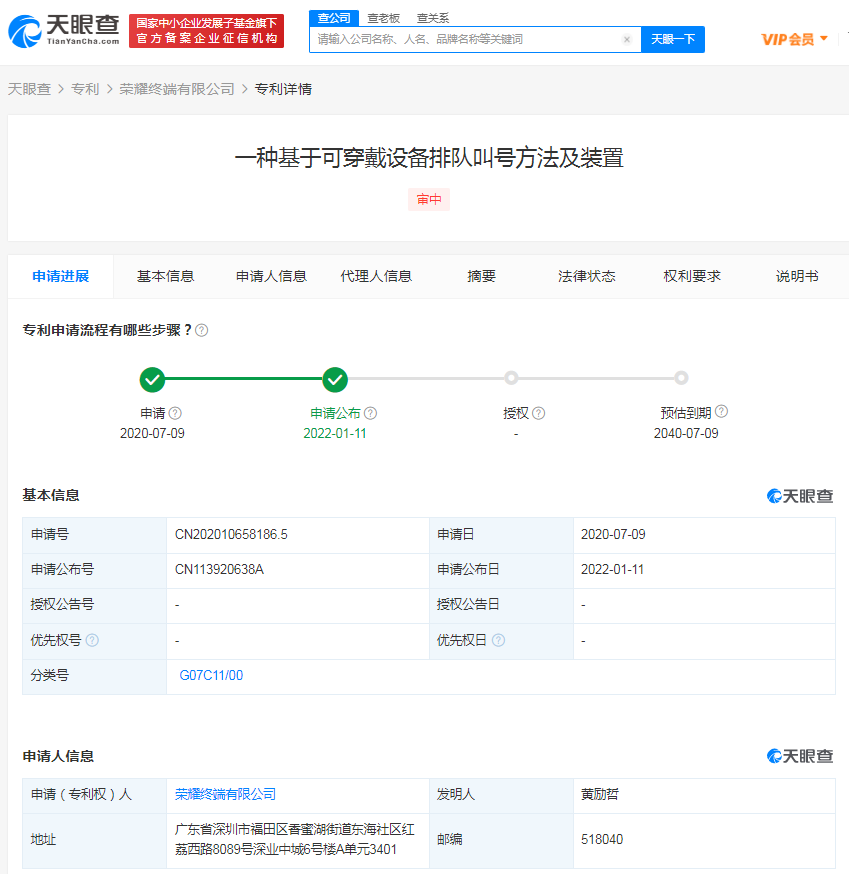Select application number CN202010658186.5
849x874 pixels.
click(x=231, y=535)
